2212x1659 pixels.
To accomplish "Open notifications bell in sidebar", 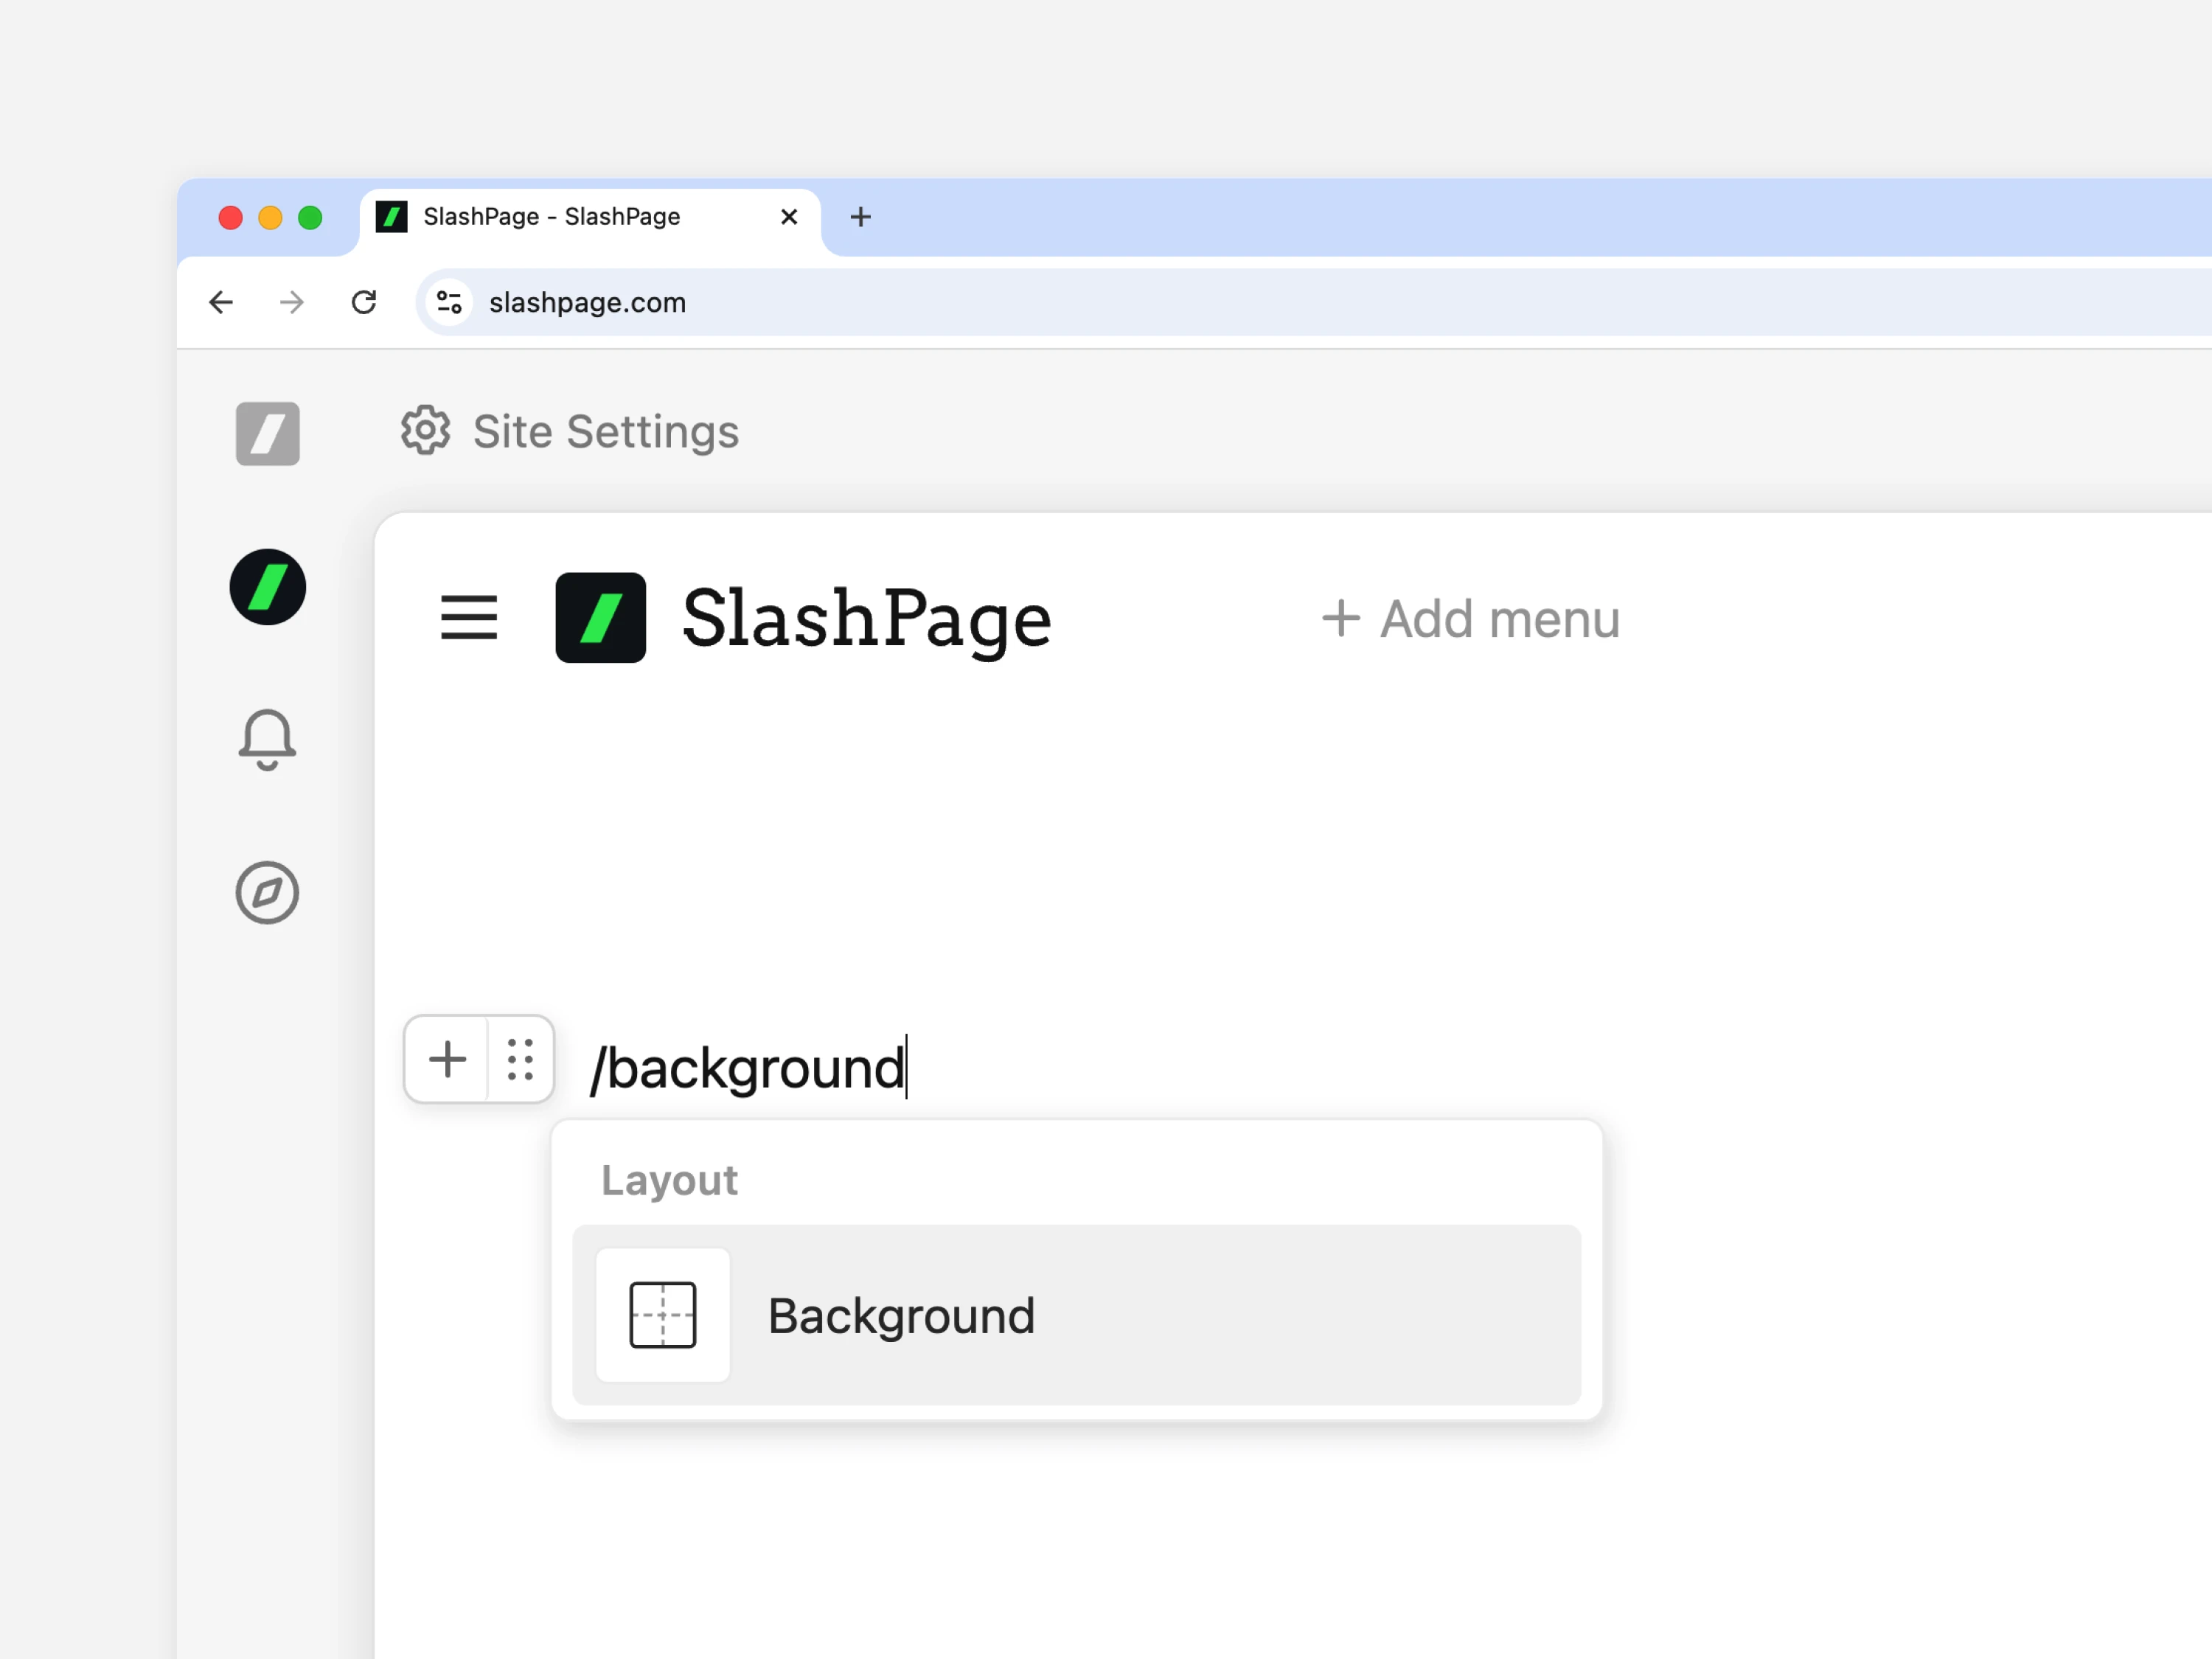I will click(x=267, y=740).
